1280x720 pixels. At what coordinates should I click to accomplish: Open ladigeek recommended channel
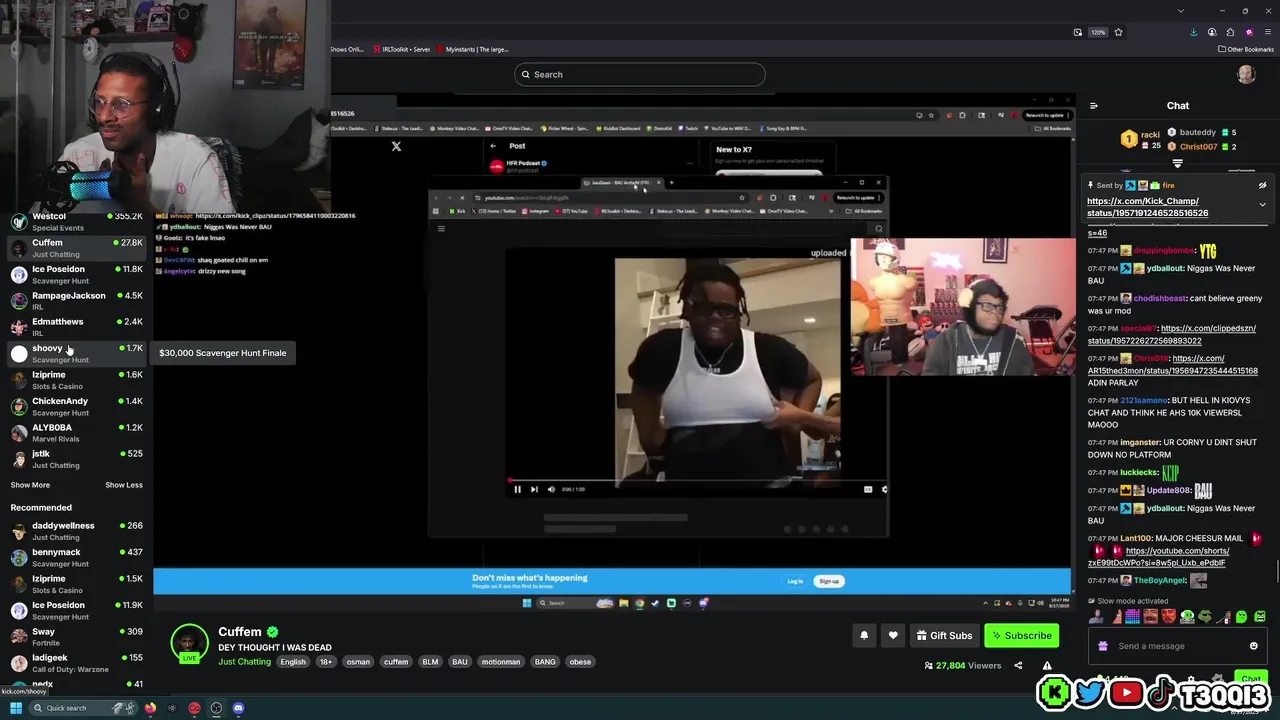click(77, 663)
